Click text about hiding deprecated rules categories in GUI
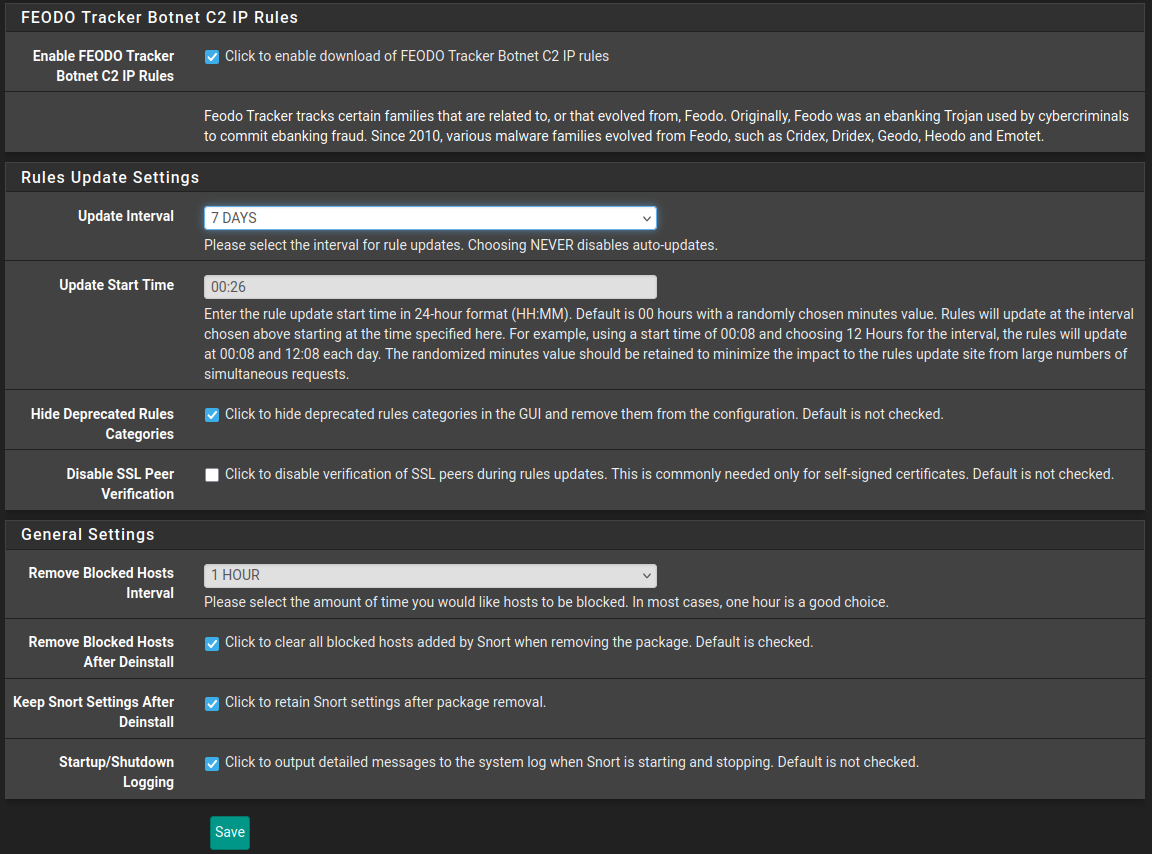This screenshot has height=854, width=1152. click(x=584, y=415)
